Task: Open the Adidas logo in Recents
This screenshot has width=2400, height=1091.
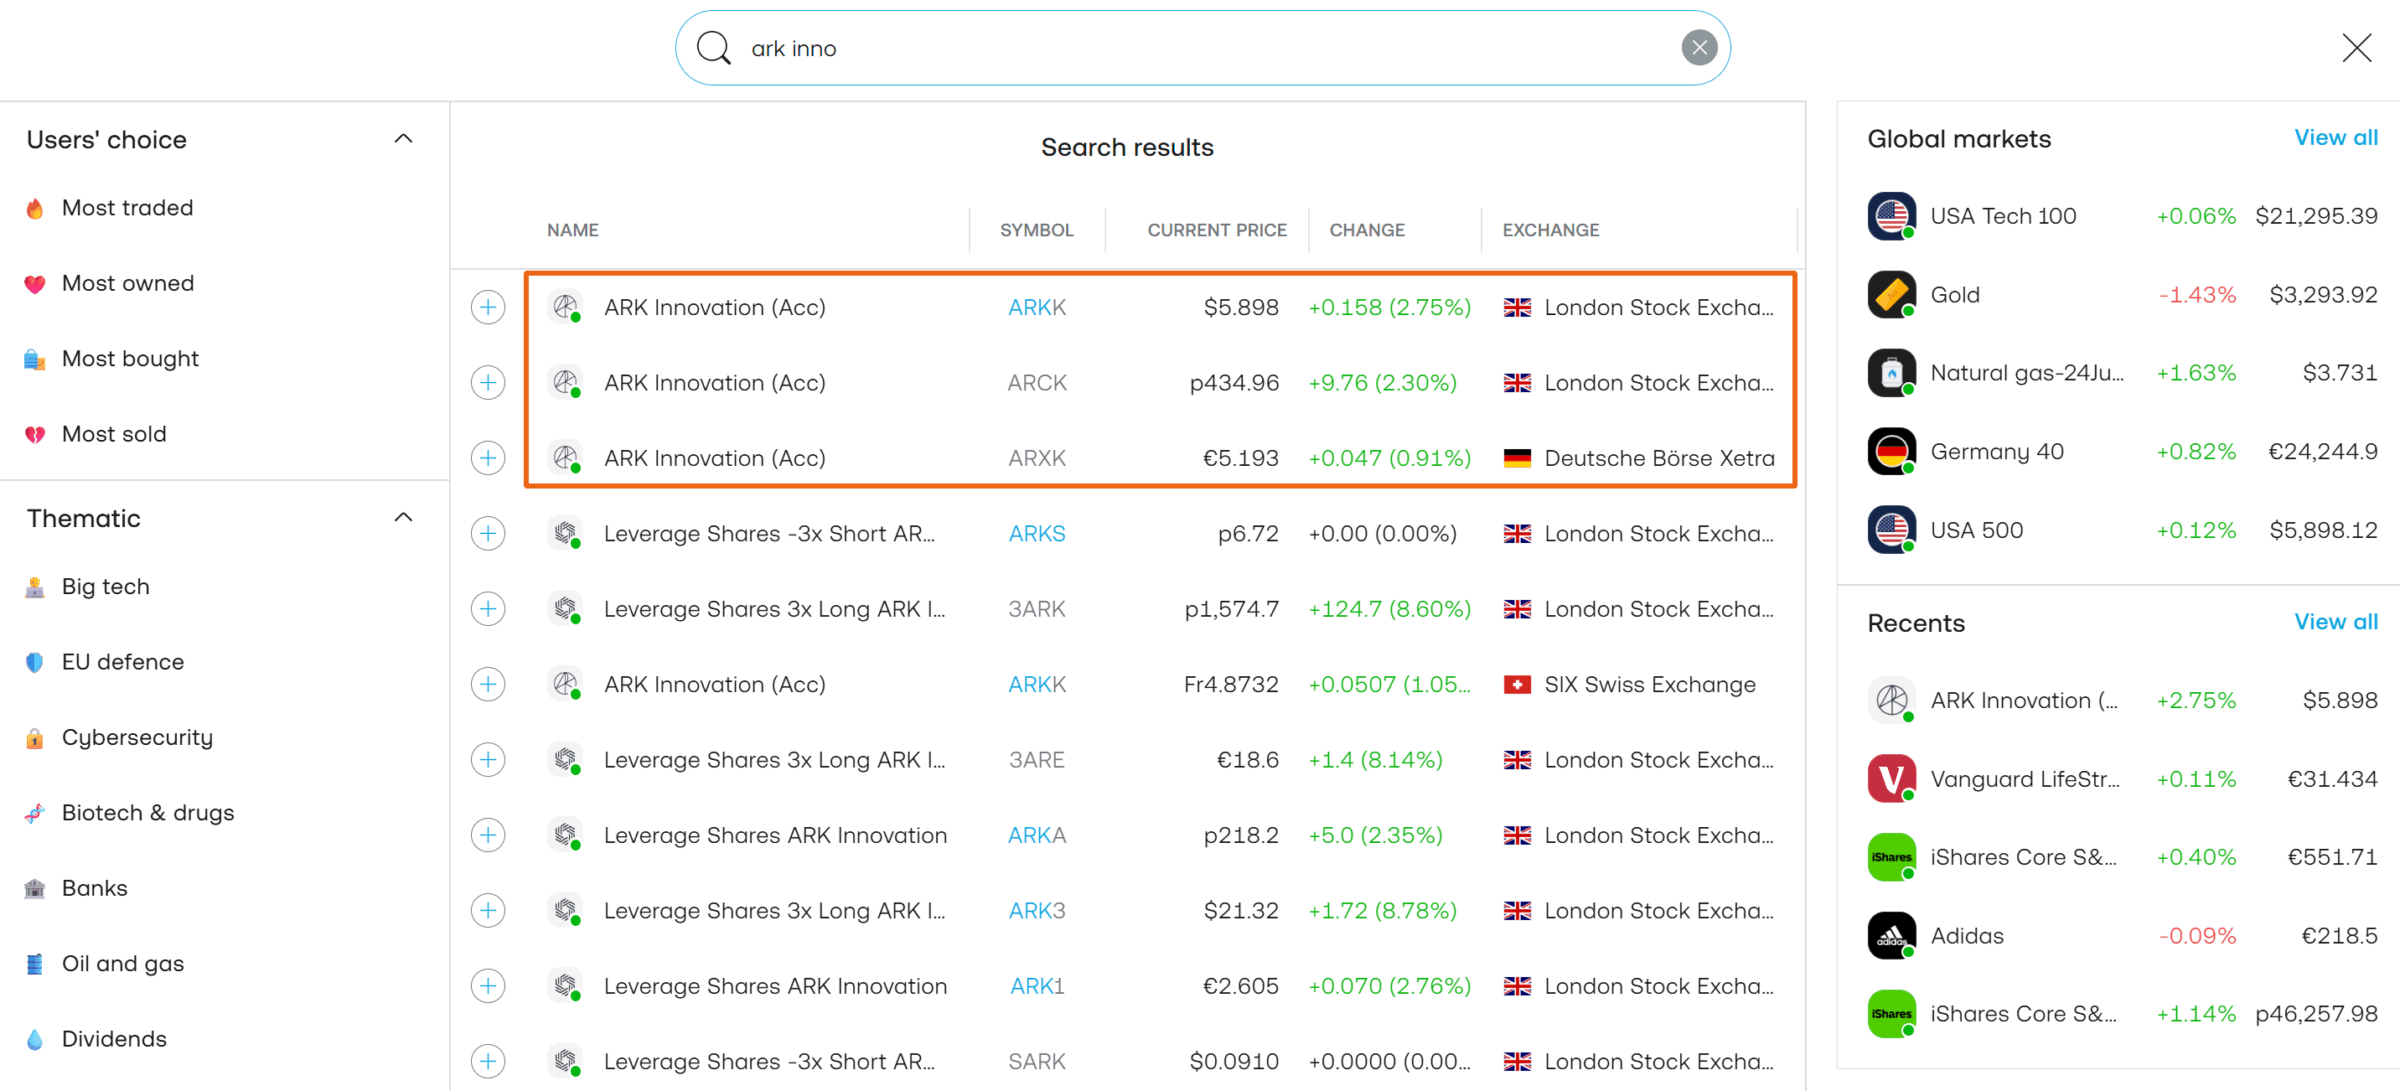Action: [x=1892, y=936]
